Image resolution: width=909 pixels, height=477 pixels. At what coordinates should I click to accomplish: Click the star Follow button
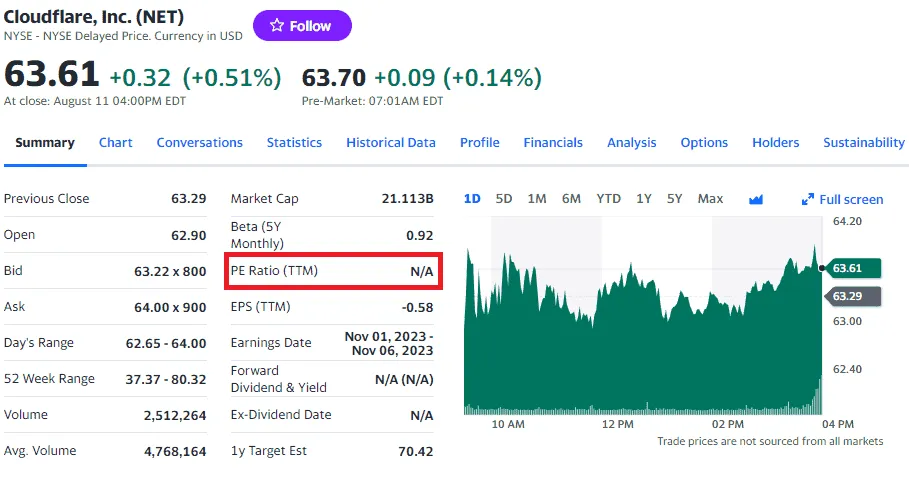tap(301, 26)
